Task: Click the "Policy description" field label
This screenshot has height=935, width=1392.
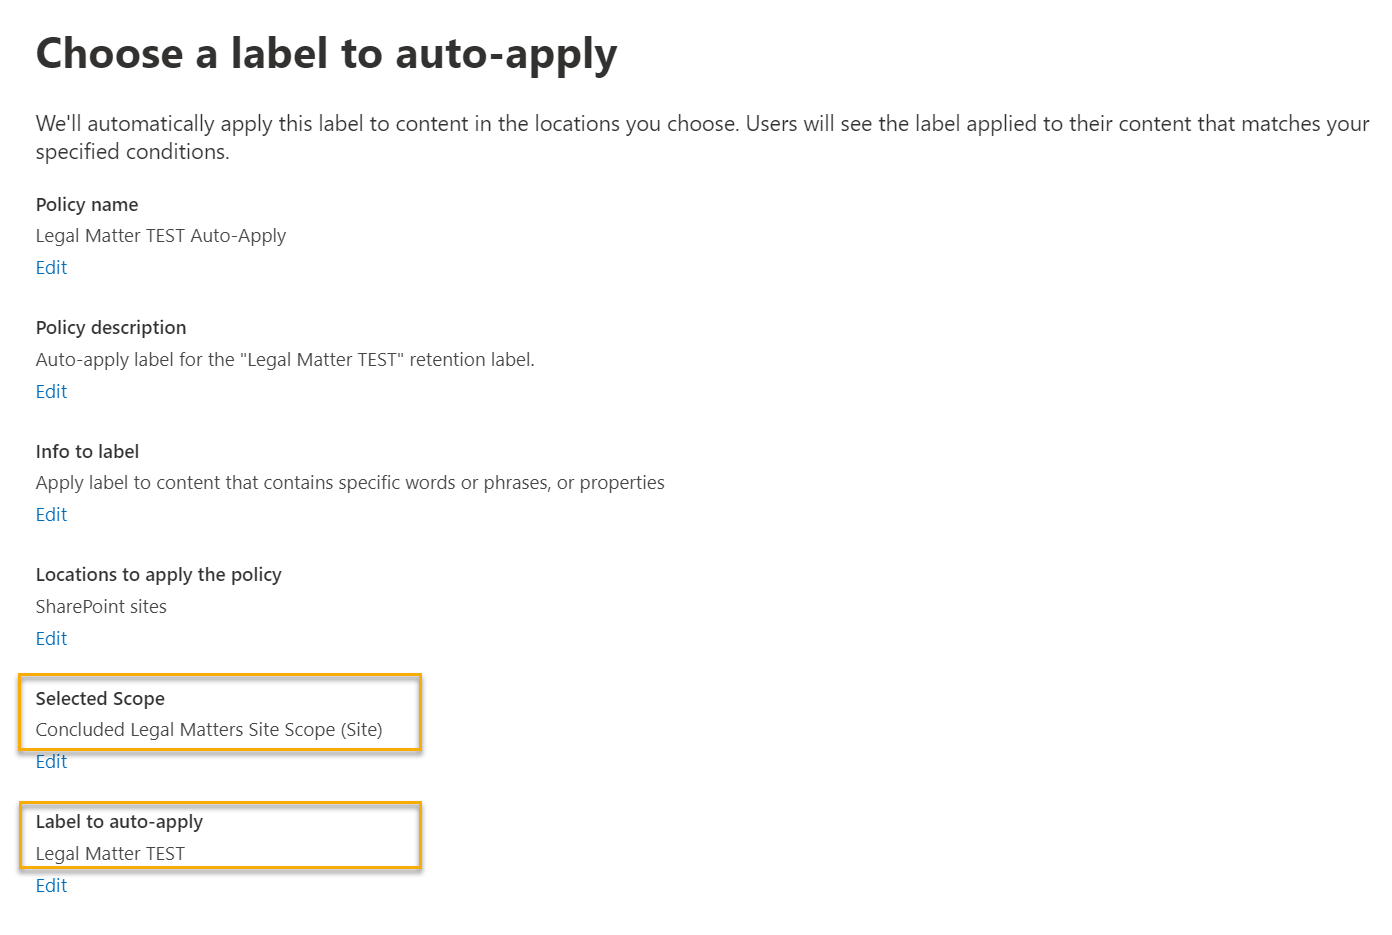Action: pyautogui.click(x=111, y=328)
